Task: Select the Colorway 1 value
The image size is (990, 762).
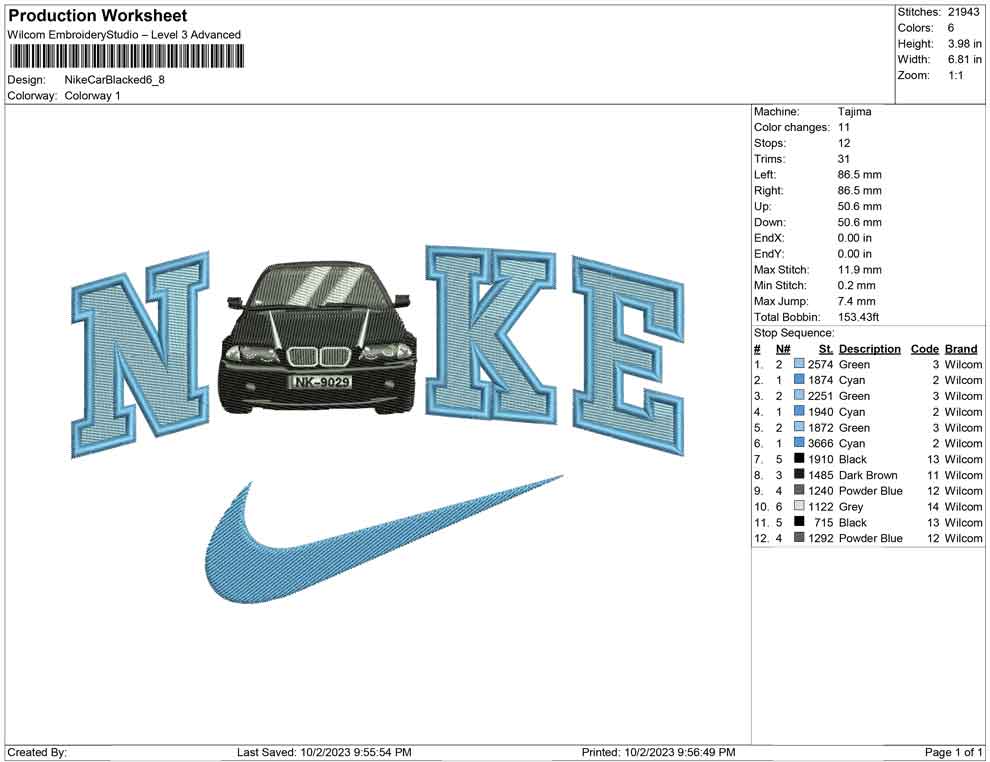Action: pyautogui.click(x=93, y=96)
